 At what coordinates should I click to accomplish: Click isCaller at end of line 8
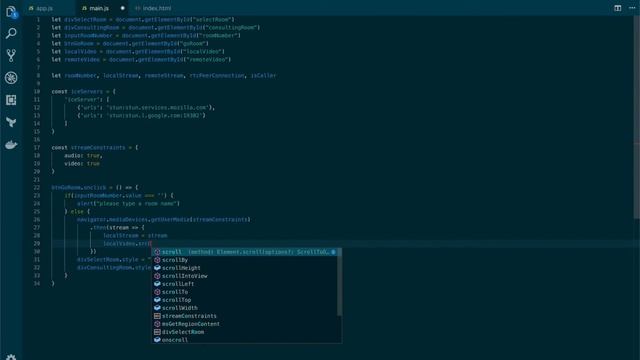(x=264, y=76)
